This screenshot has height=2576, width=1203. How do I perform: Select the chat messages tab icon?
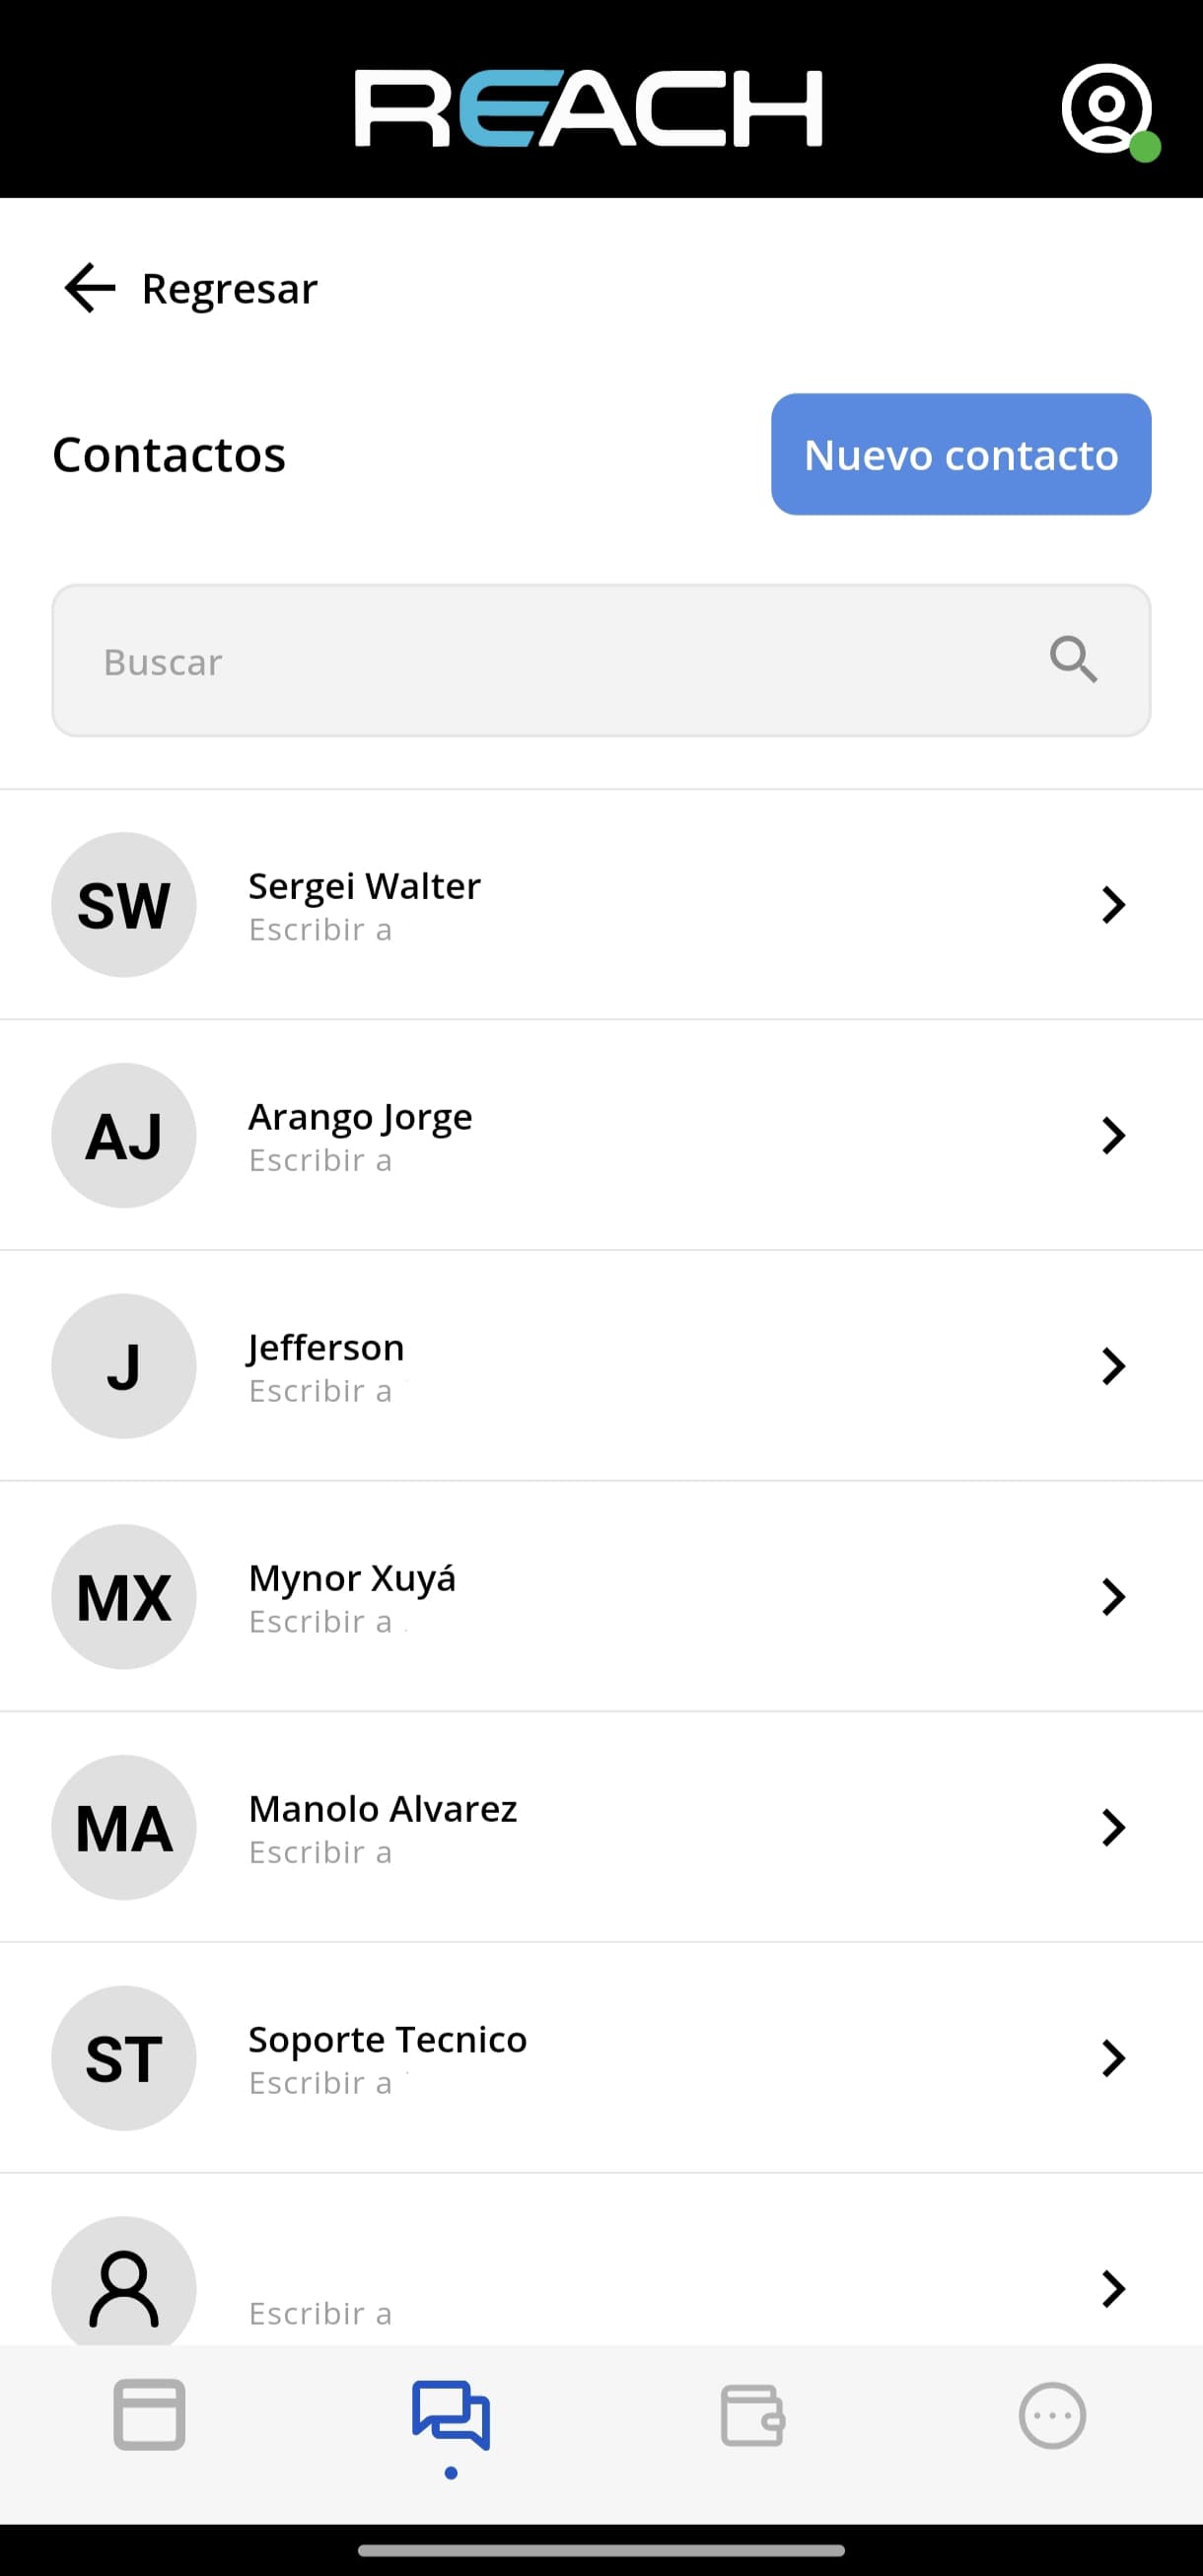(x=451, y=2415)
